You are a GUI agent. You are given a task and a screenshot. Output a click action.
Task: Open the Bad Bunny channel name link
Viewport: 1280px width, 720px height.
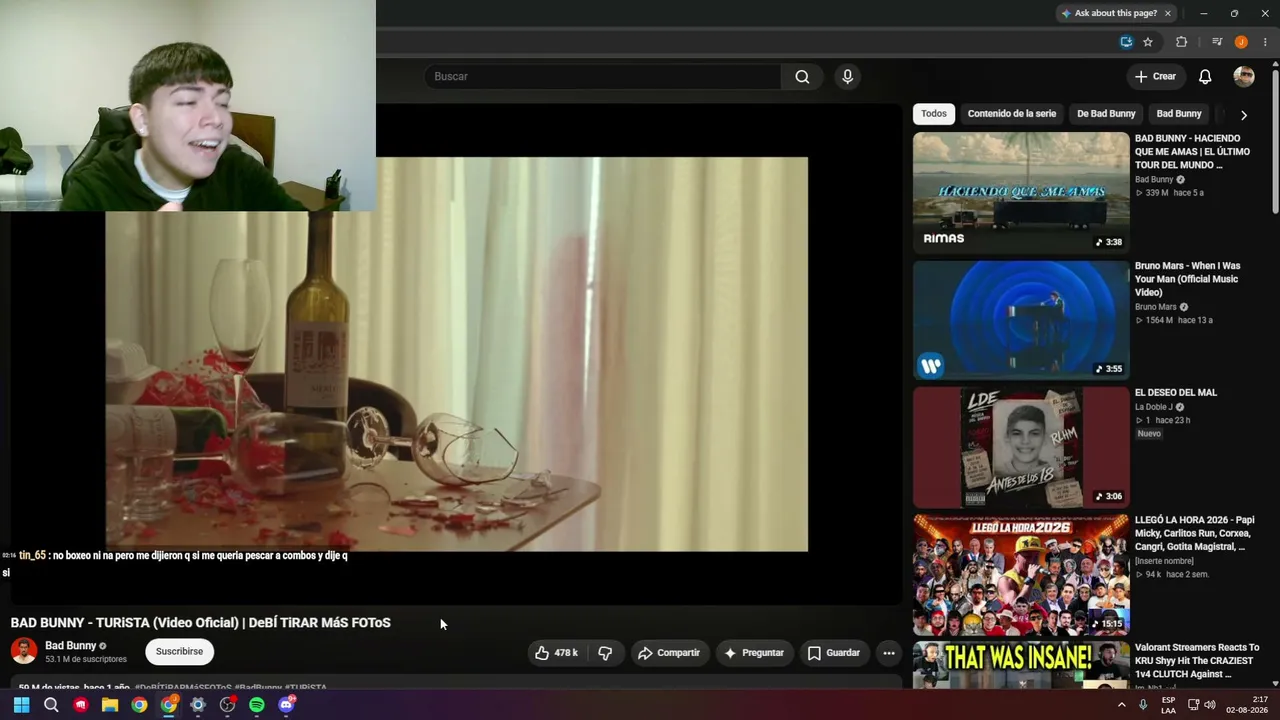(71, 646)
